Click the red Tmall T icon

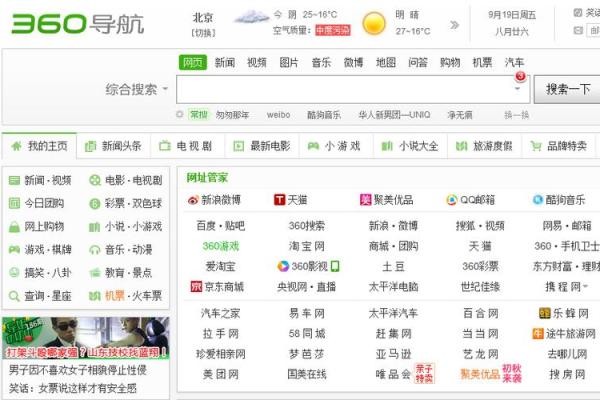280,200
